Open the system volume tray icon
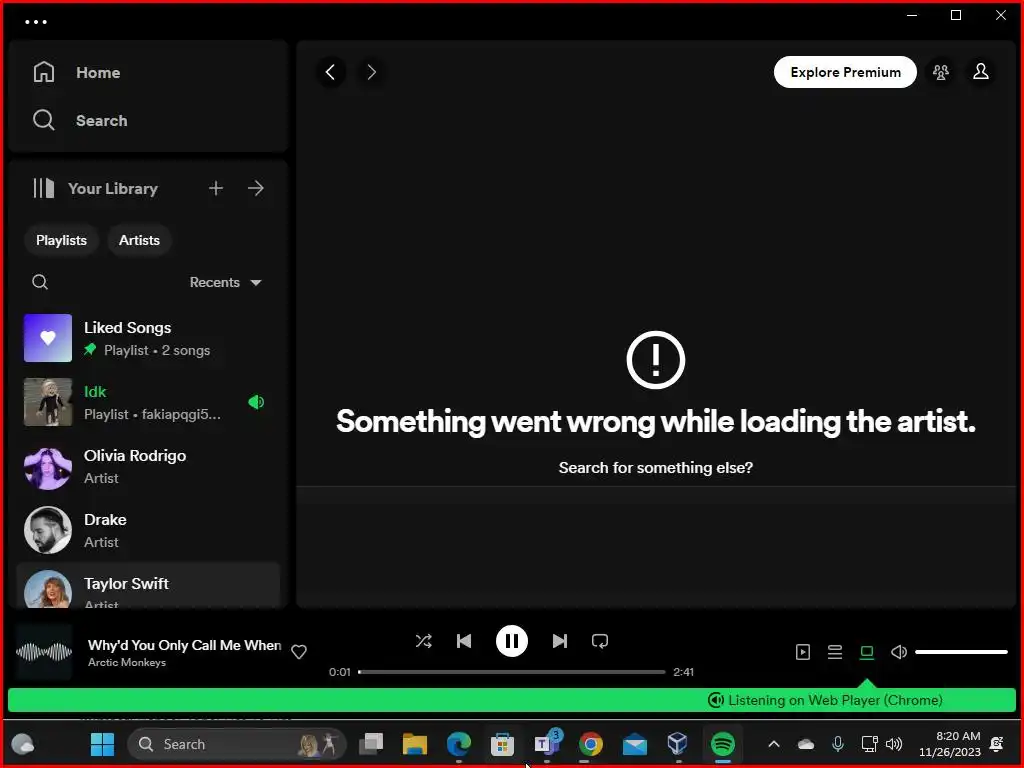The width and height of the screenshot is (1024, 768). (x=894, y=744)
